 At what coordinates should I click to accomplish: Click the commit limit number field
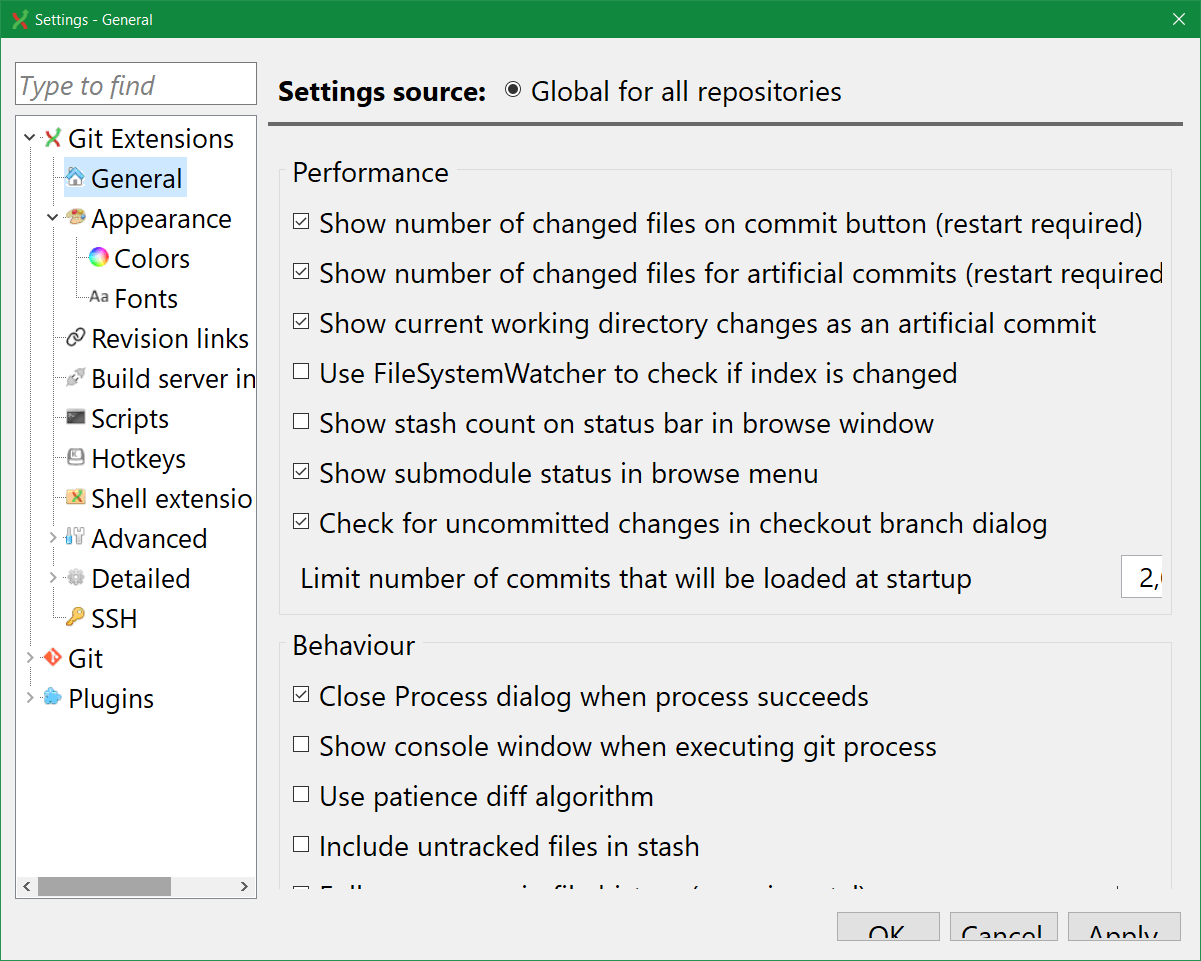click(1141, 579)
